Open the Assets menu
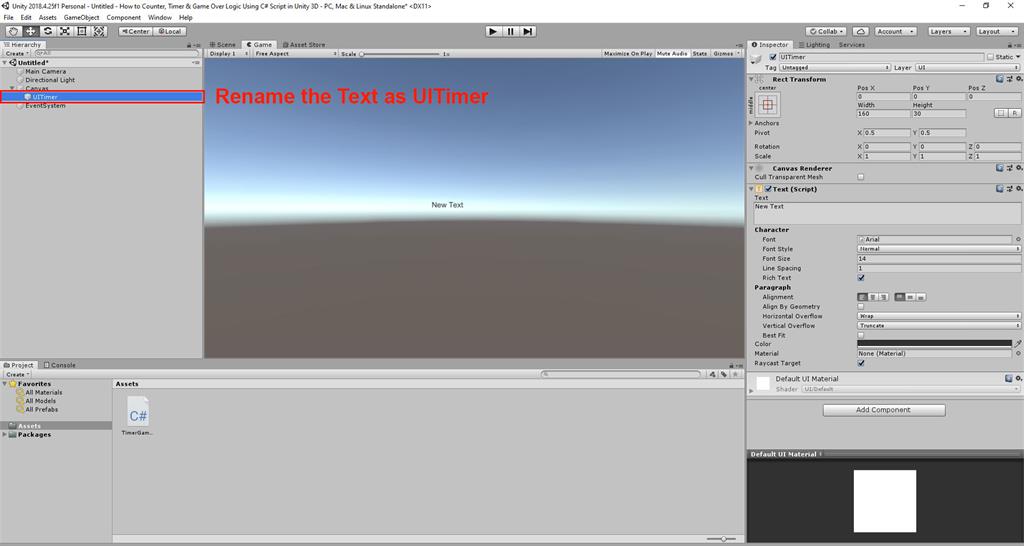The width and height of the screenshot is (1024, 546). point(48,18)
